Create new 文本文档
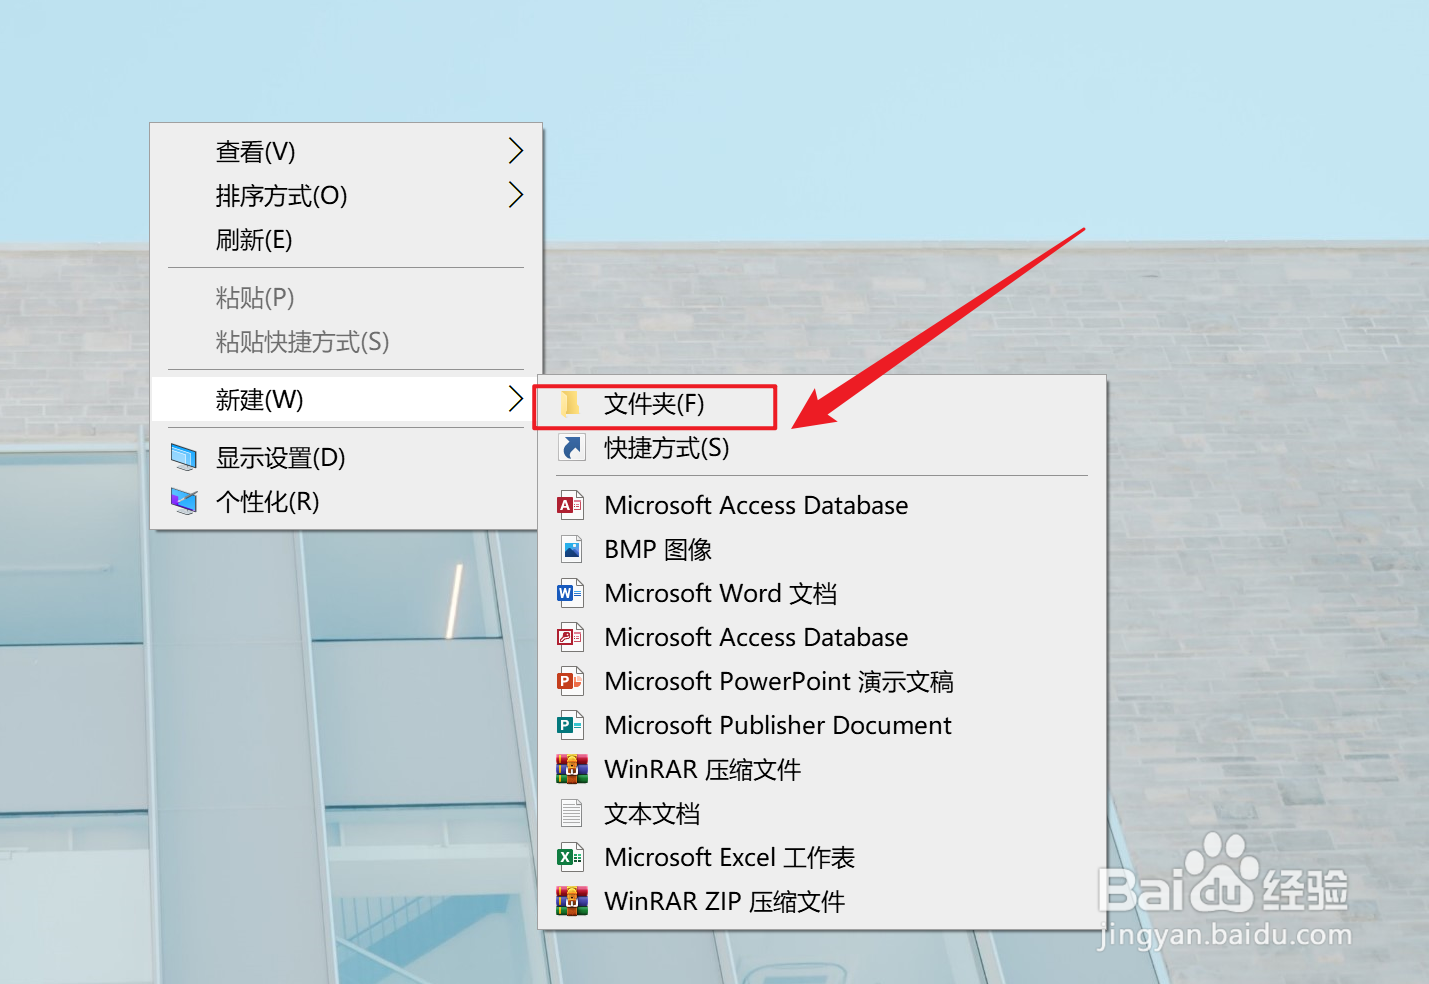The width and height of the screenshot is (1429, 984). tap(822, 813)
